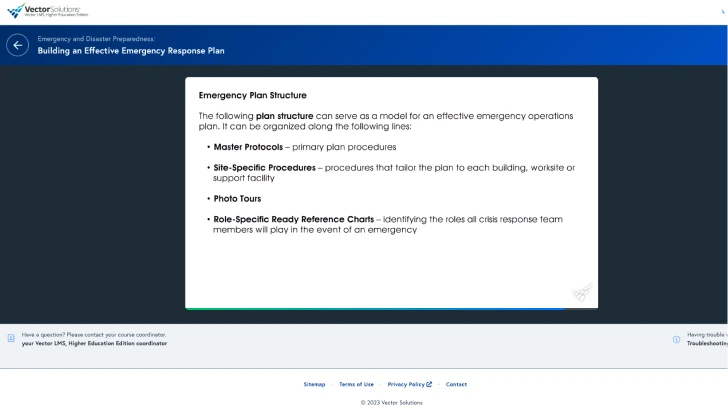Click the 'Emergency and Disaster Preparedness' course label
Viewport: 728px width, 408px height.
96,38
